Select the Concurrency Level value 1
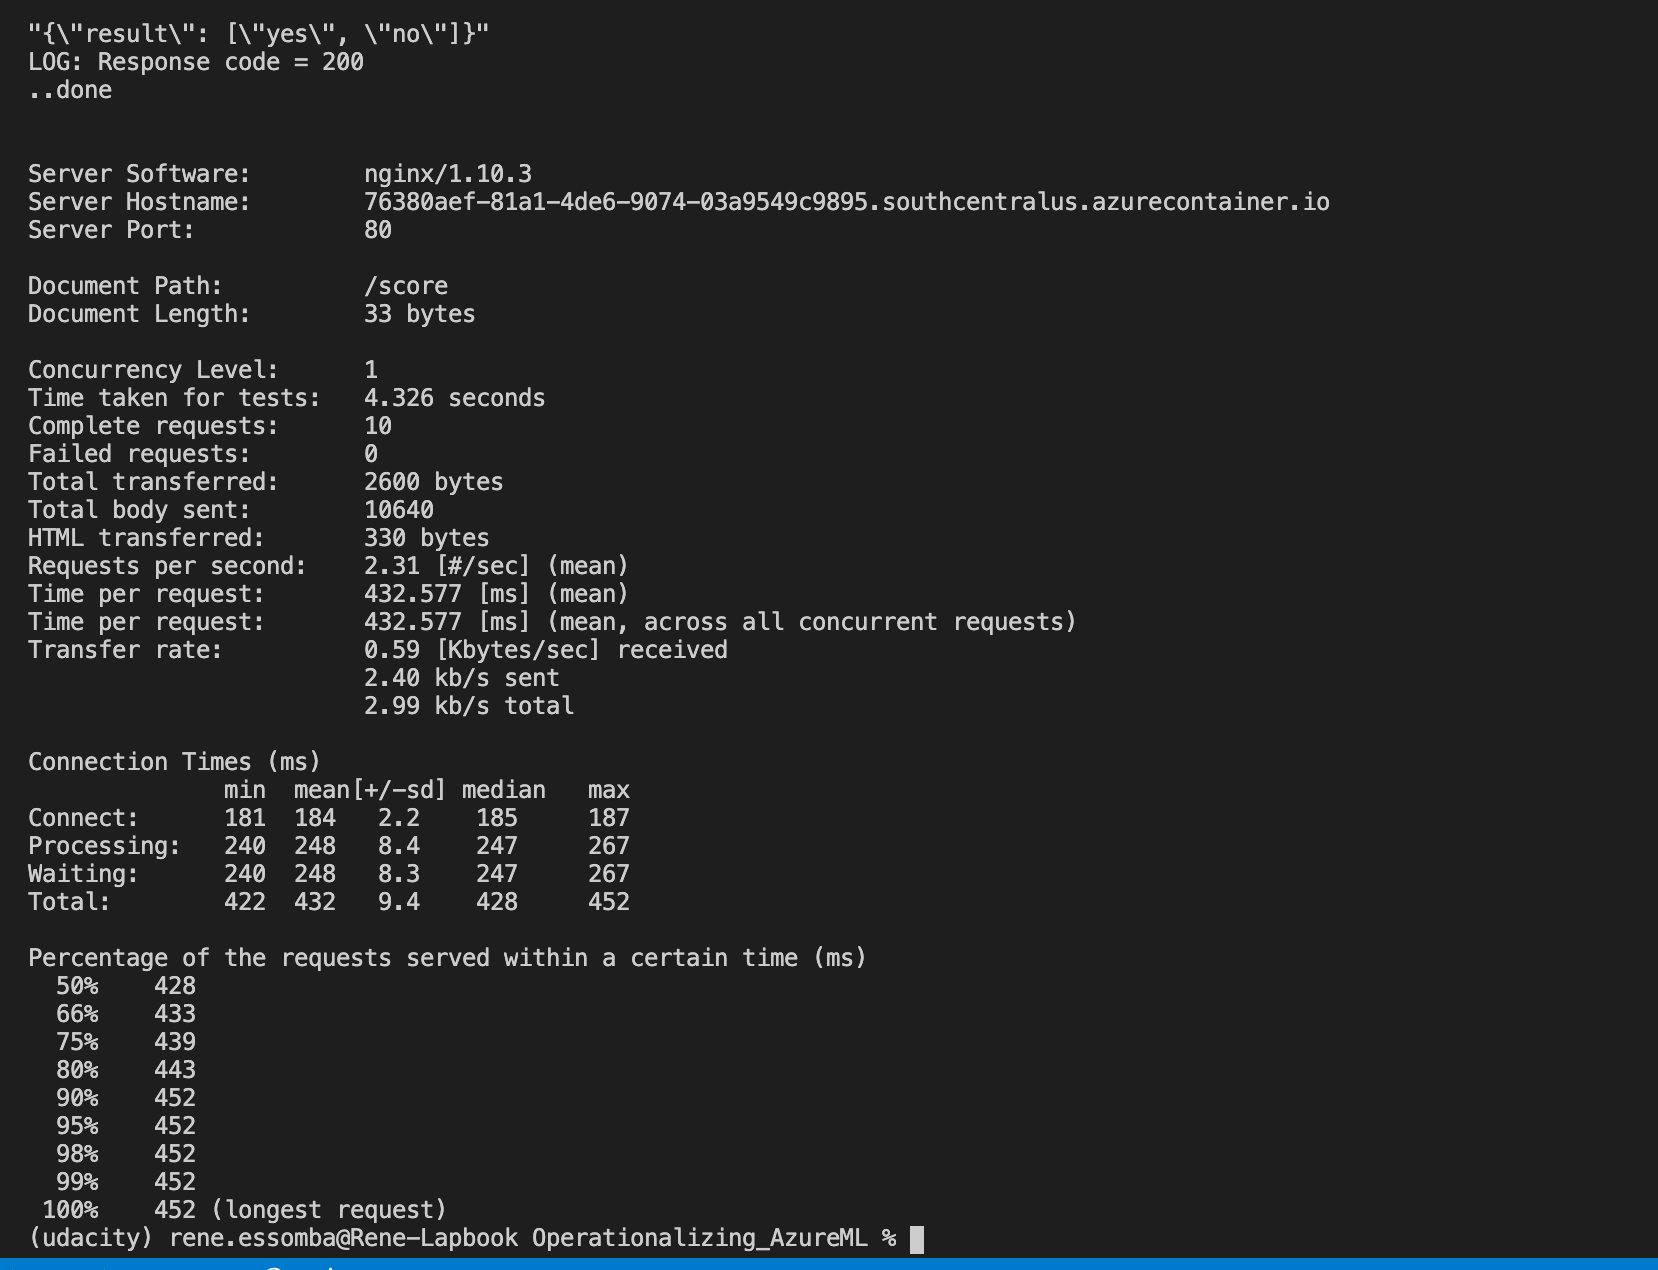This screenshot has width=1658, height=1270. pos(371,370)
